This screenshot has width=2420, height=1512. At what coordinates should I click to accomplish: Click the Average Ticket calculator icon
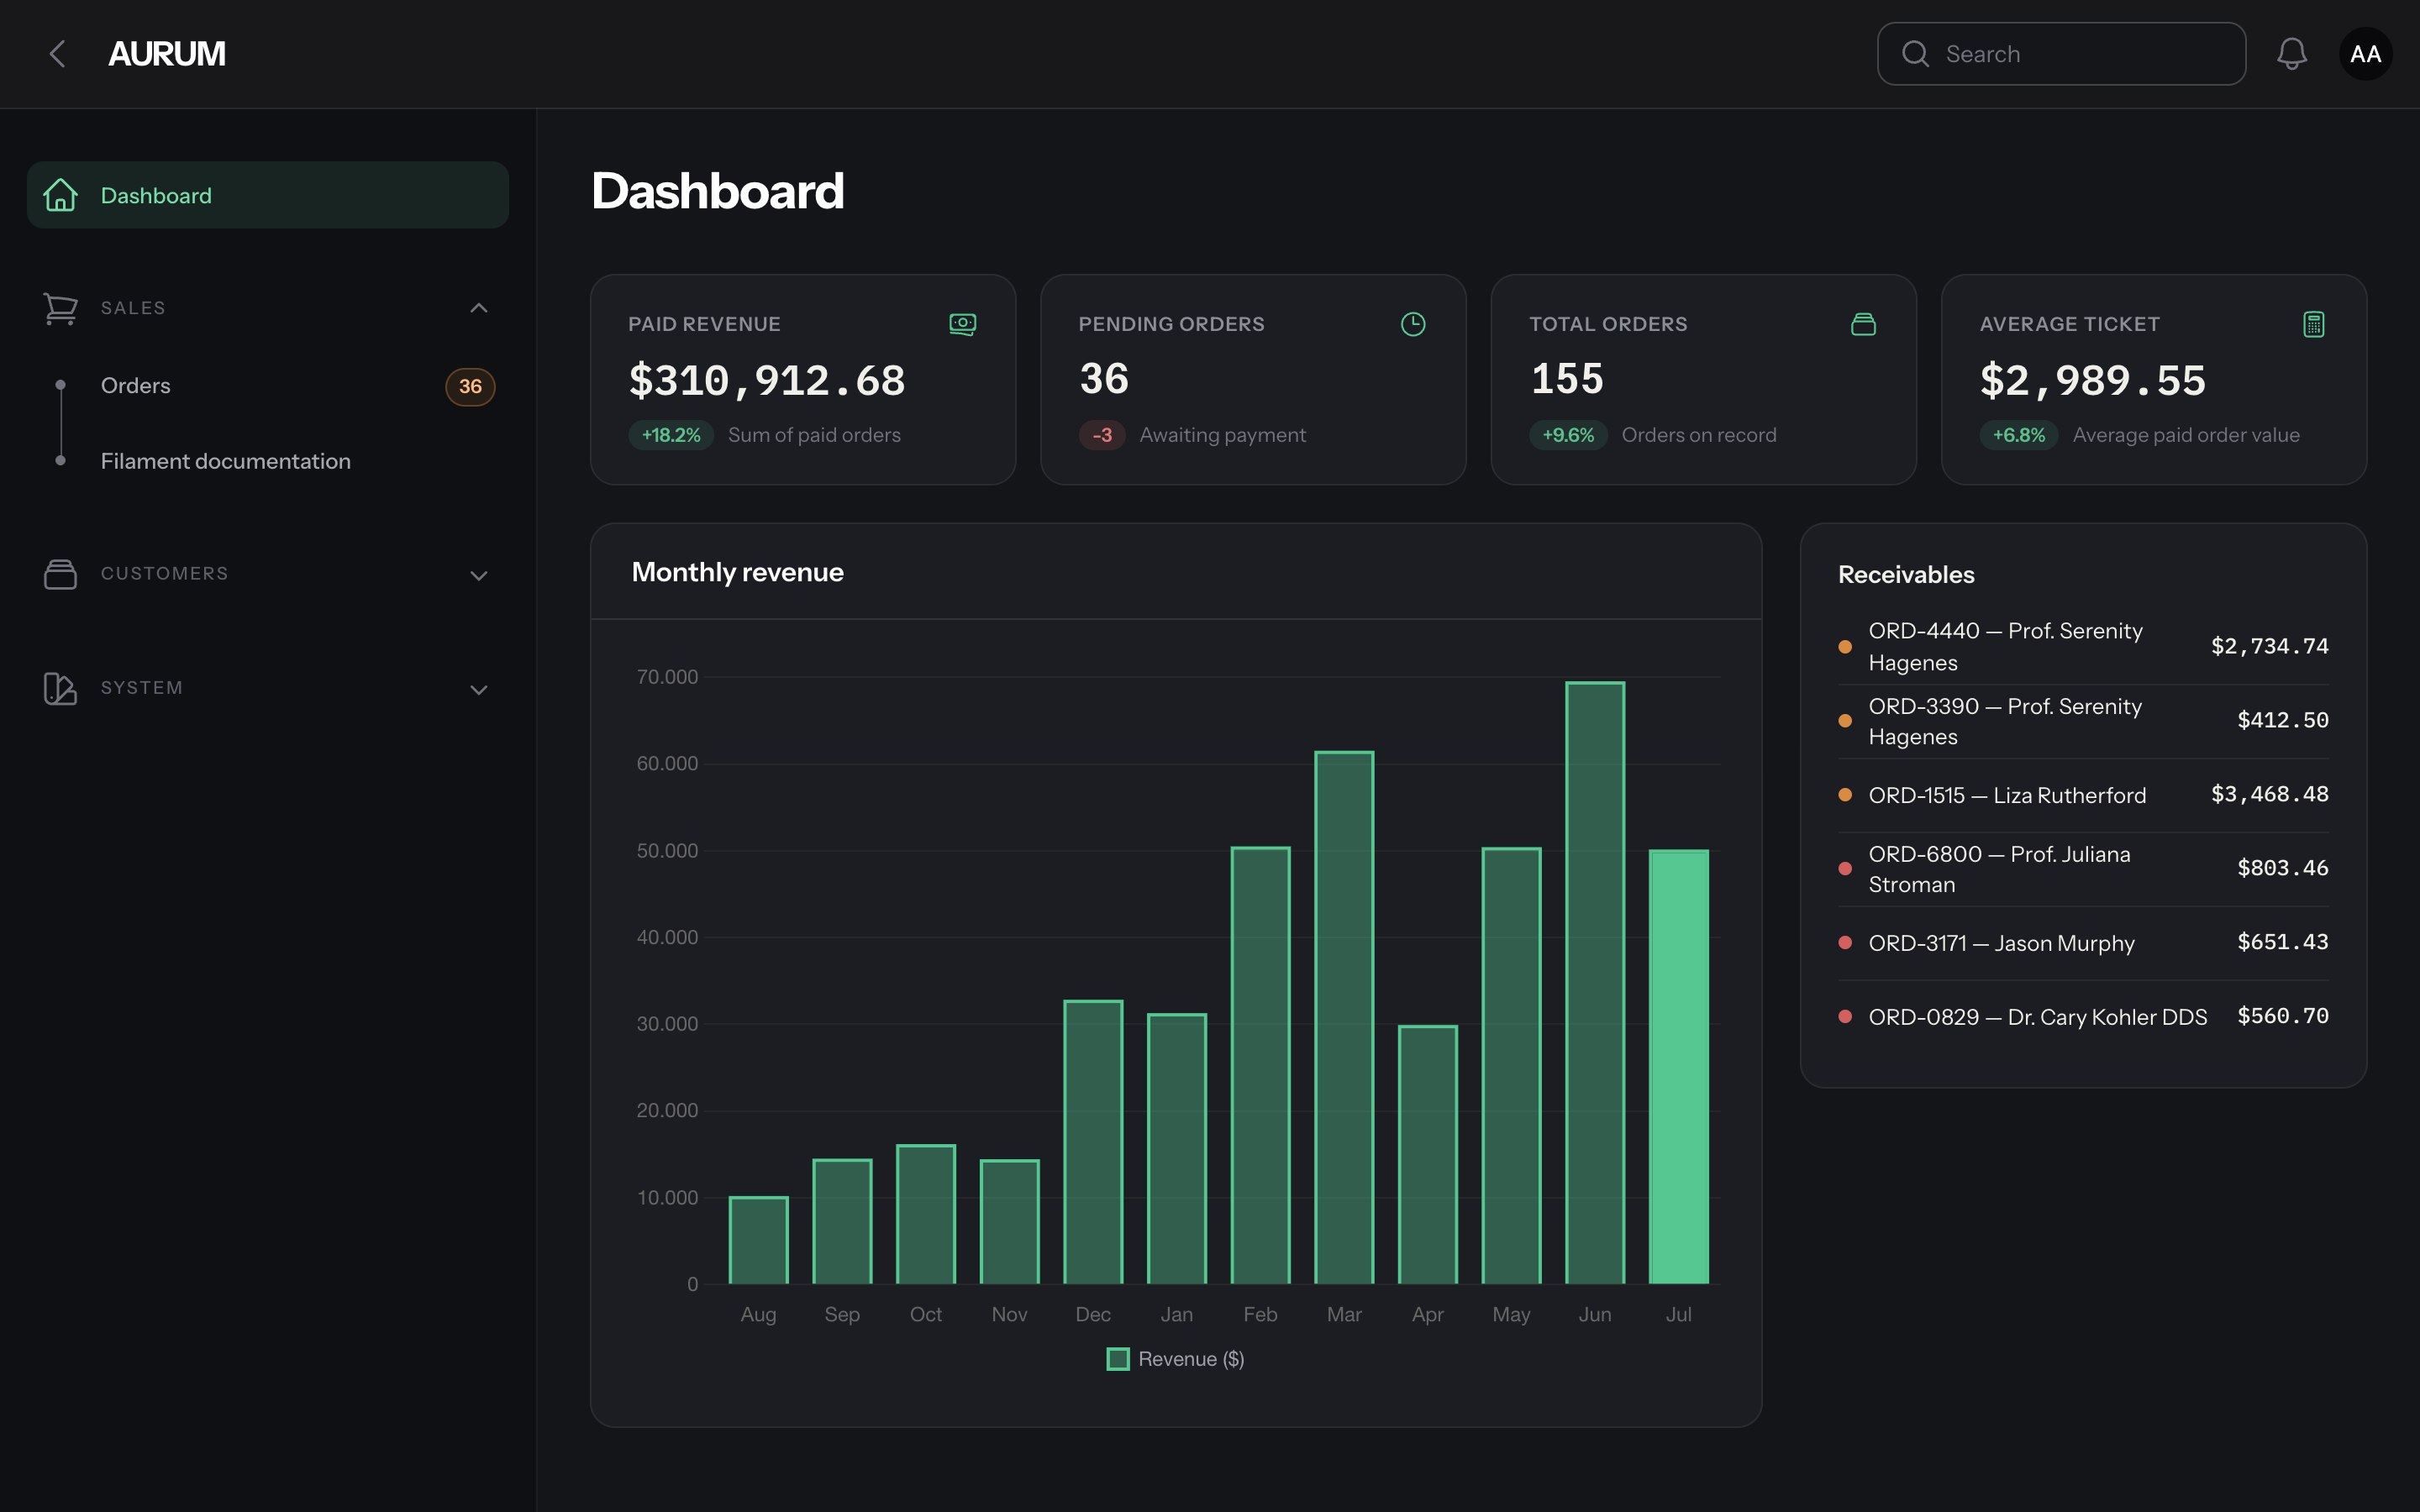pyautogui.click(x=2314, y=324)
